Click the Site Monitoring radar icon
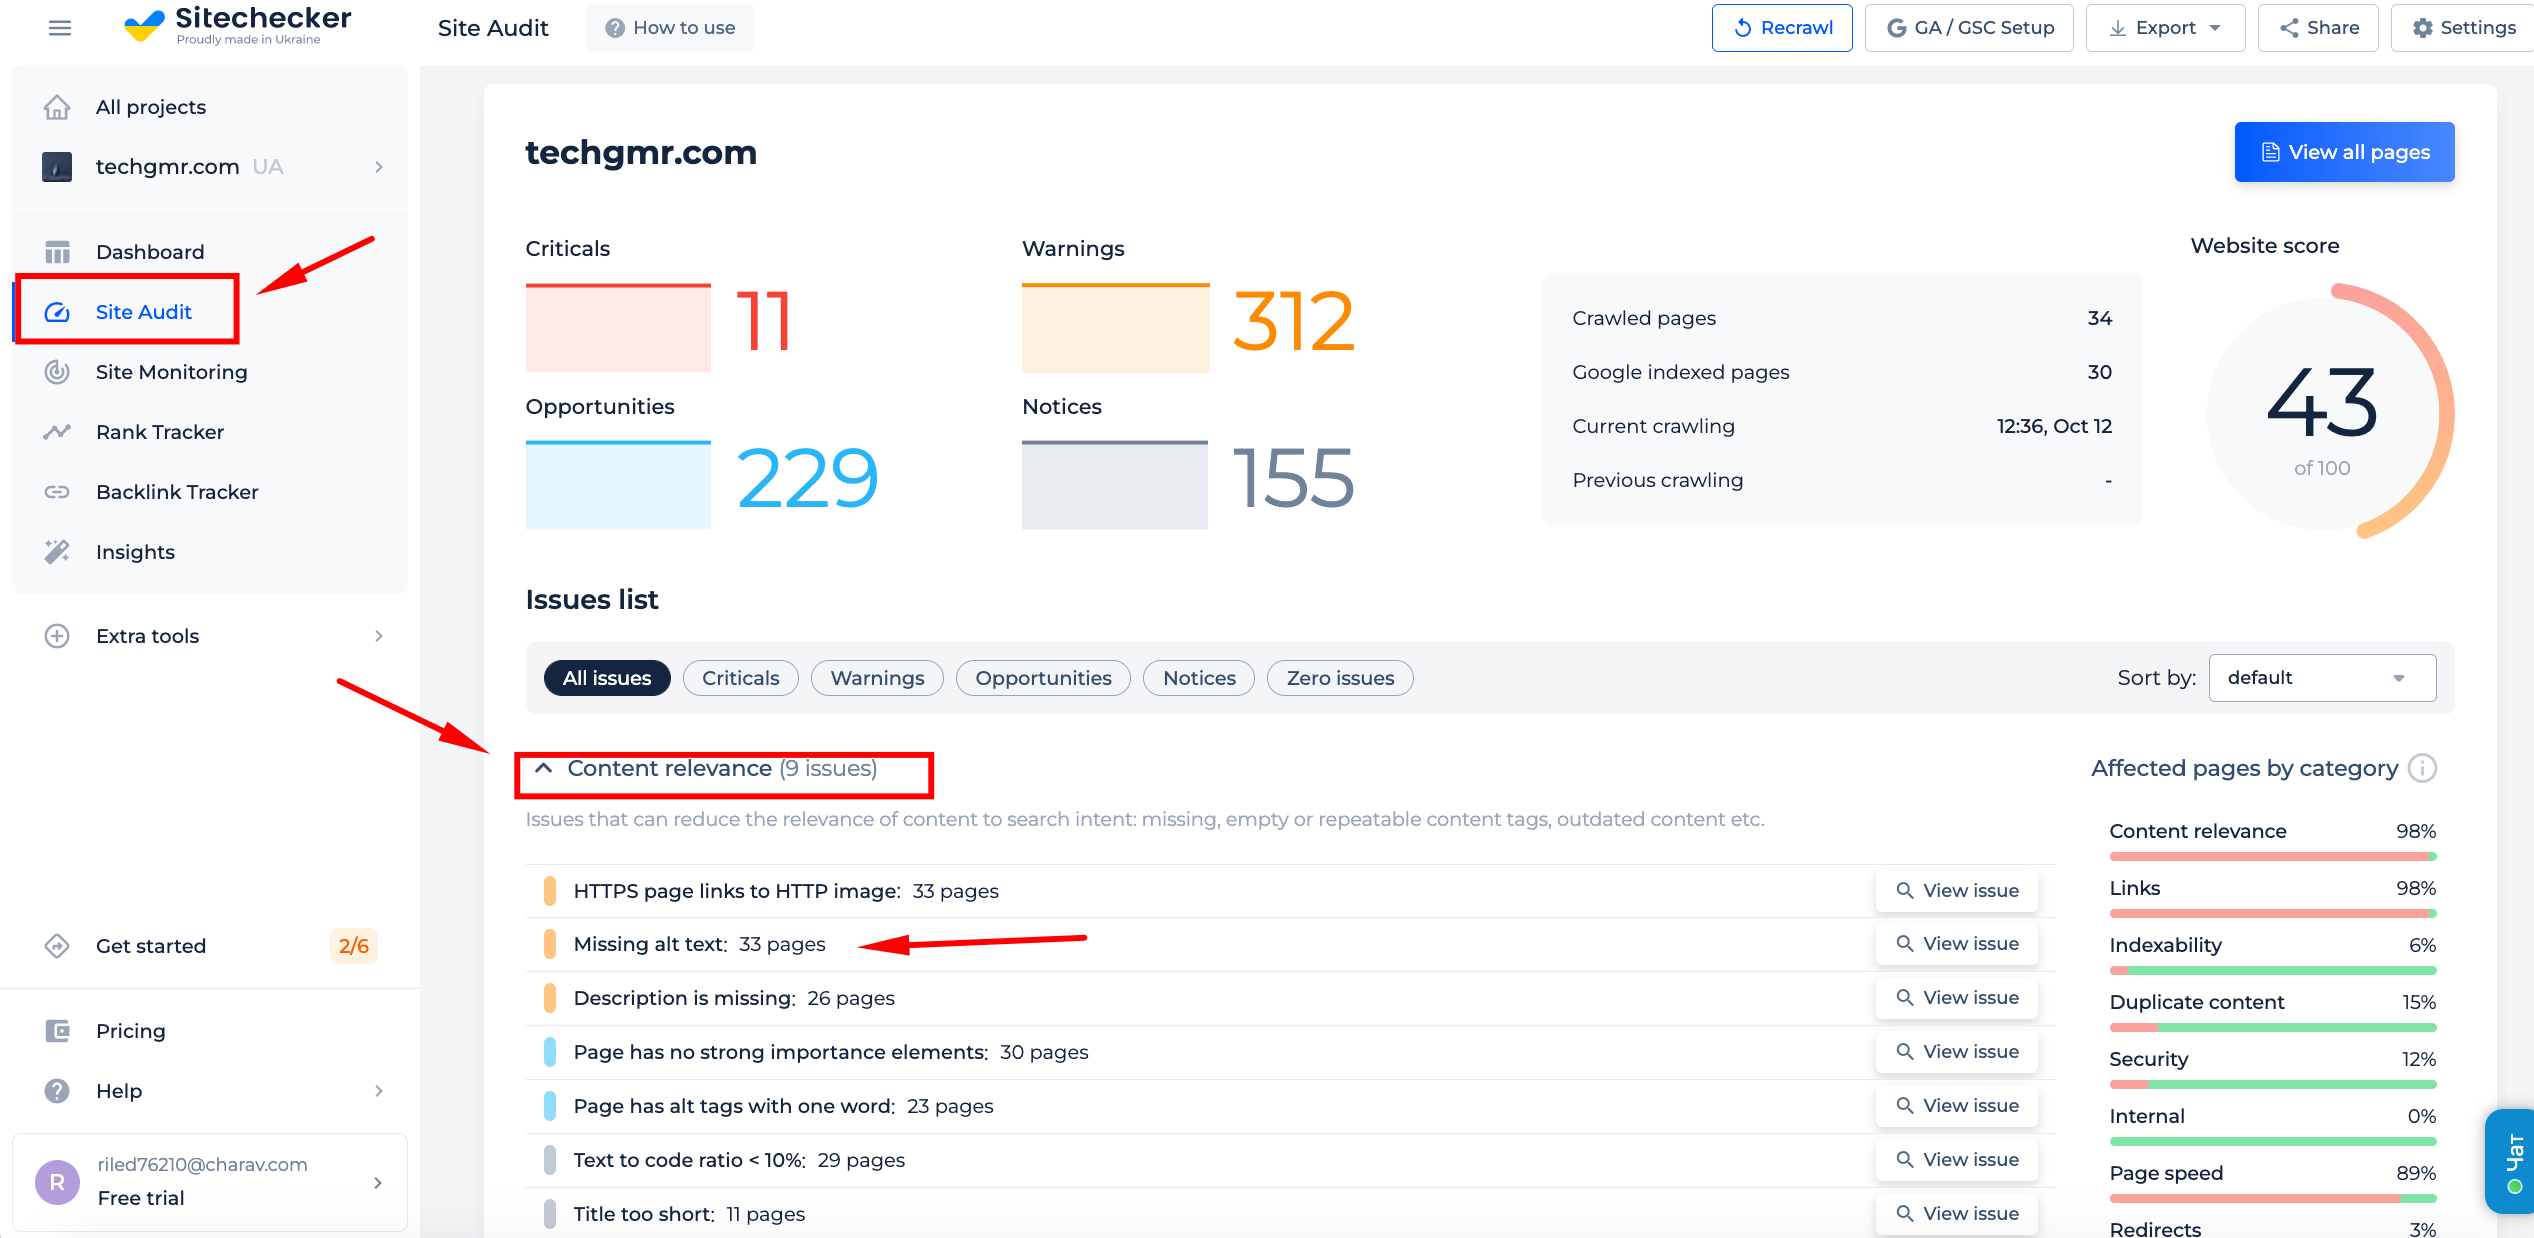This screenshot has width=2534, height=1238. (x=57, y=372)
